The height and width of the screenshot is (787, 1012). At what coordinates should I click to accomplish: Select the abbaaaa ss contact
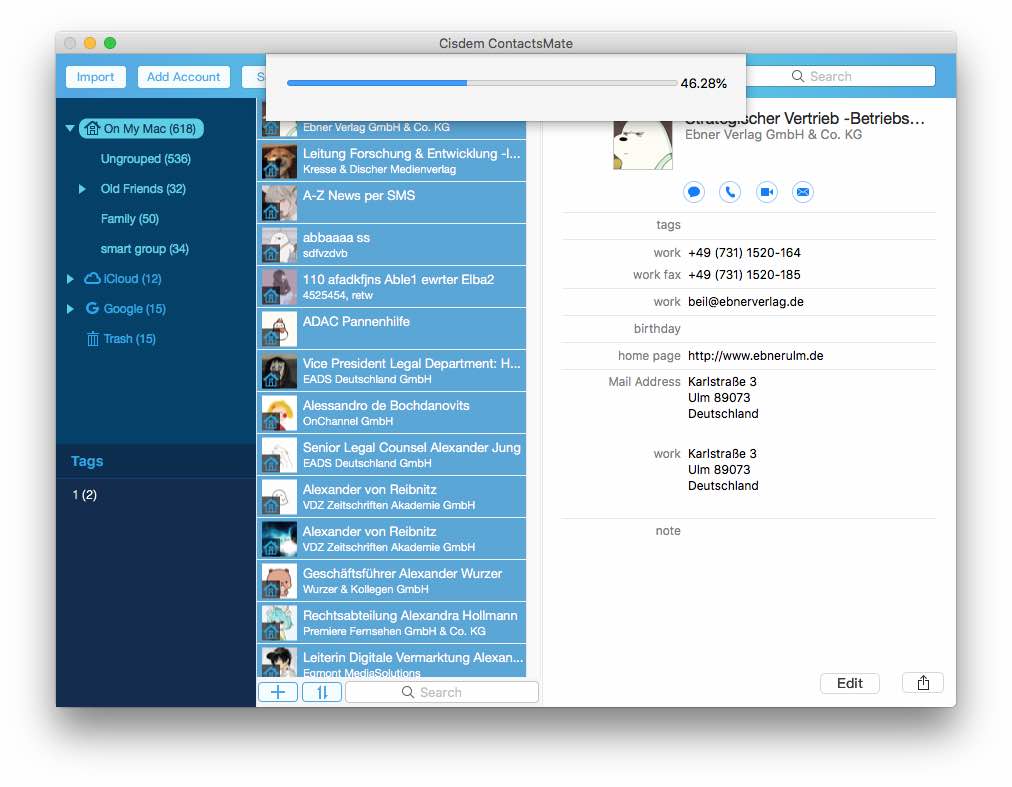click(x=392, y=245)
